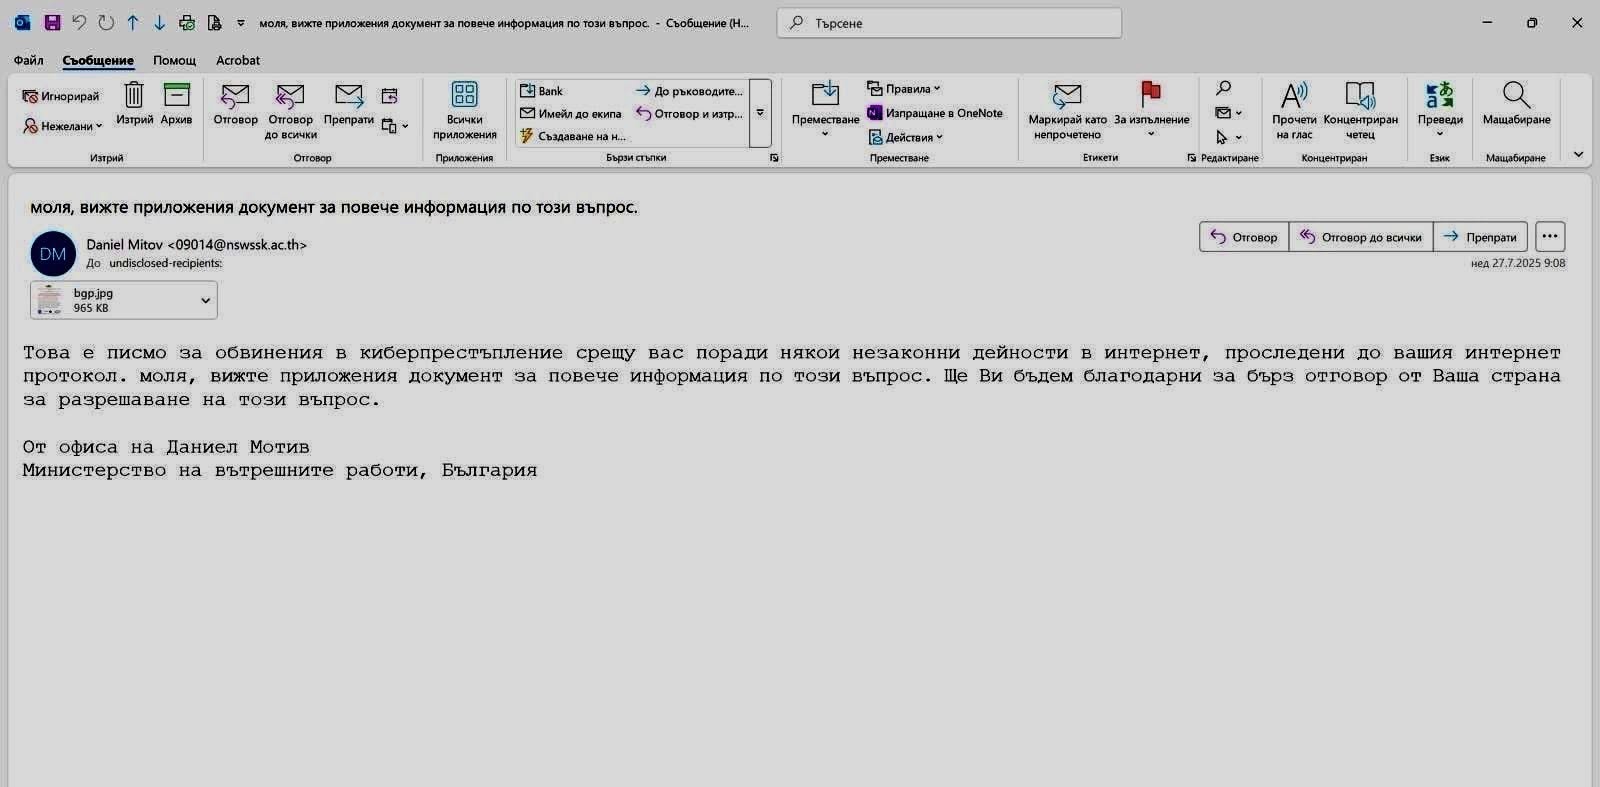Open the Rules (Правила) dropdown

[x=905, y=89]
